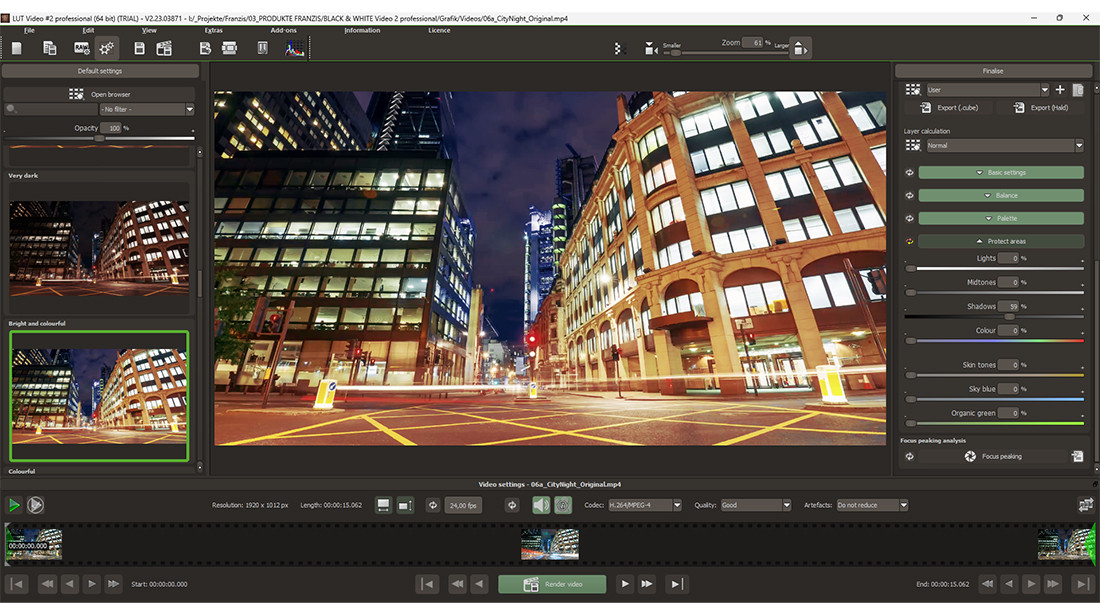The width and height of the screenshot is (1100, 615).
Task: Click the Export (.cube) button
Action: point(950,107)
